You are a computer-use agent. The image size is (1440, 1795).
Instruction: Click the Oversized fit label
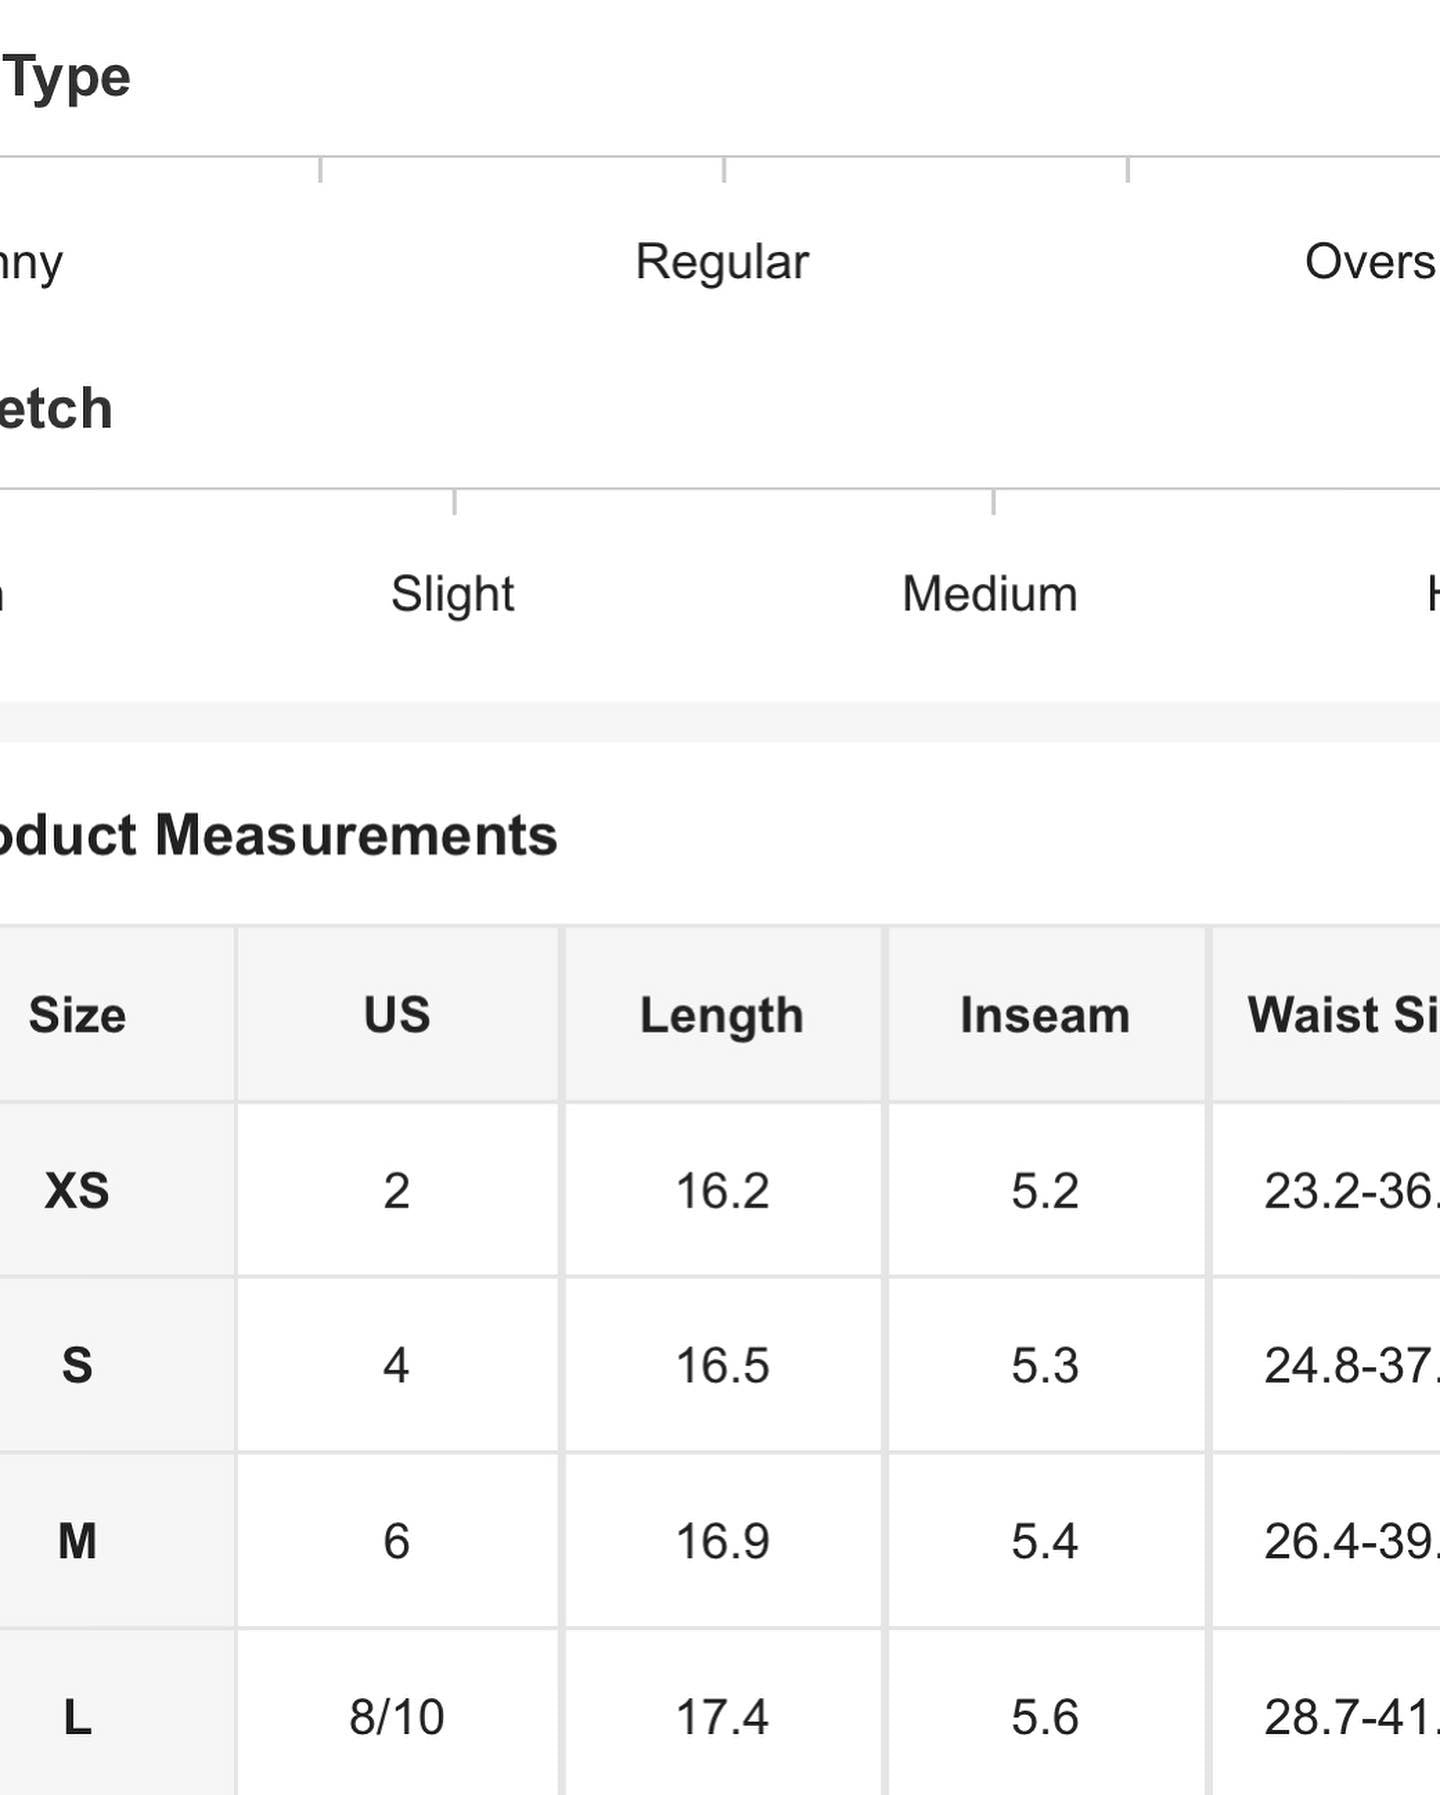(x=1370, y=262)
